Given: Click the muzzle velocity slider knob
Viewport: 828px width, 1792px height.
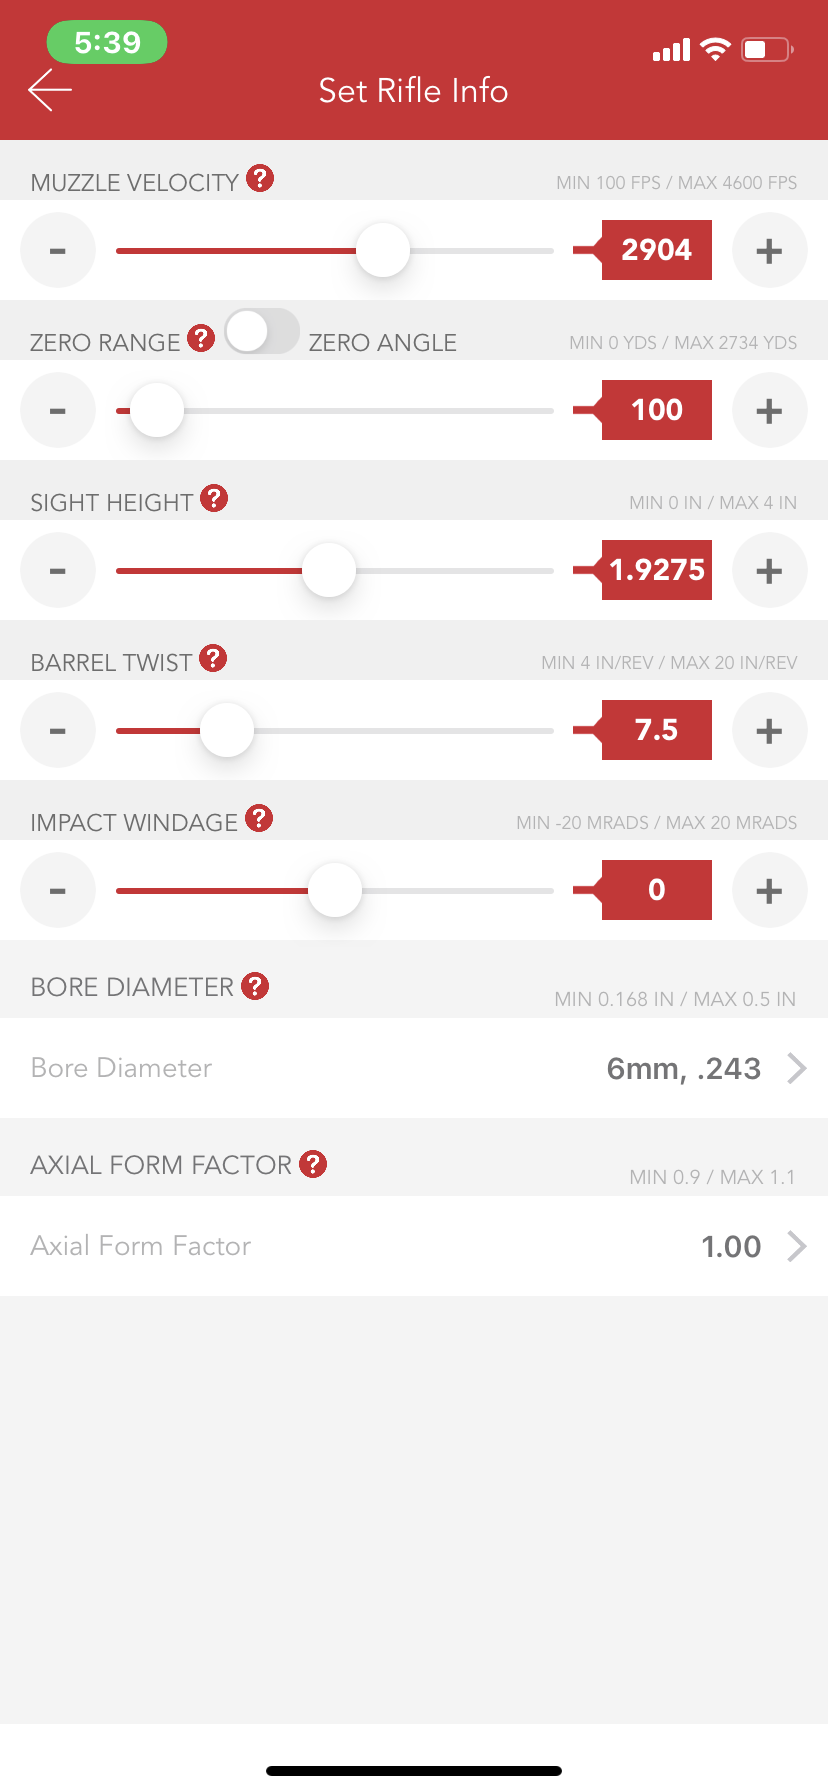Looking at the screenshot, I should coord(383,250).
